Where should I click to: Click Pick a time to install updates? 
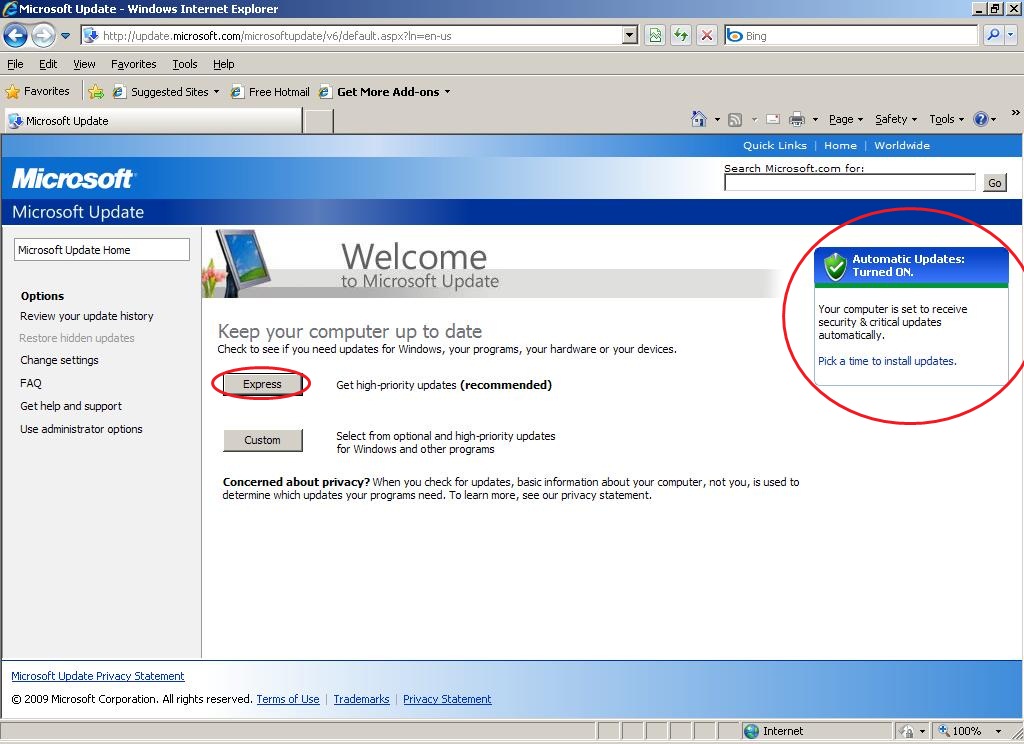tap(887, 361)
